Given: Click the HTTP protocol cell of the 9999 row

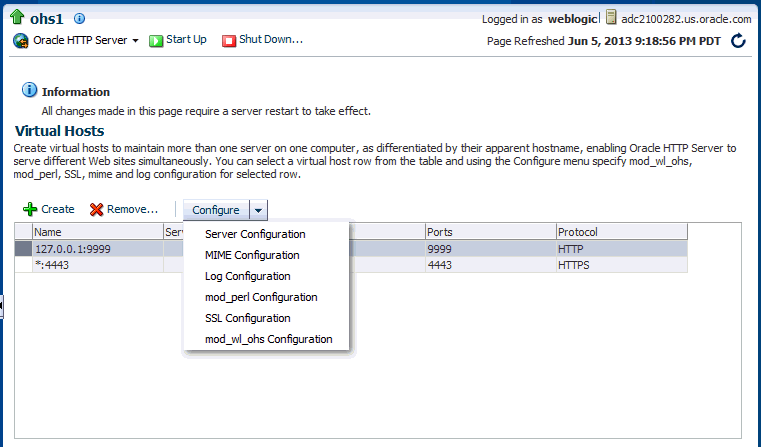Looking at the screenshot, I should (622, 249).
